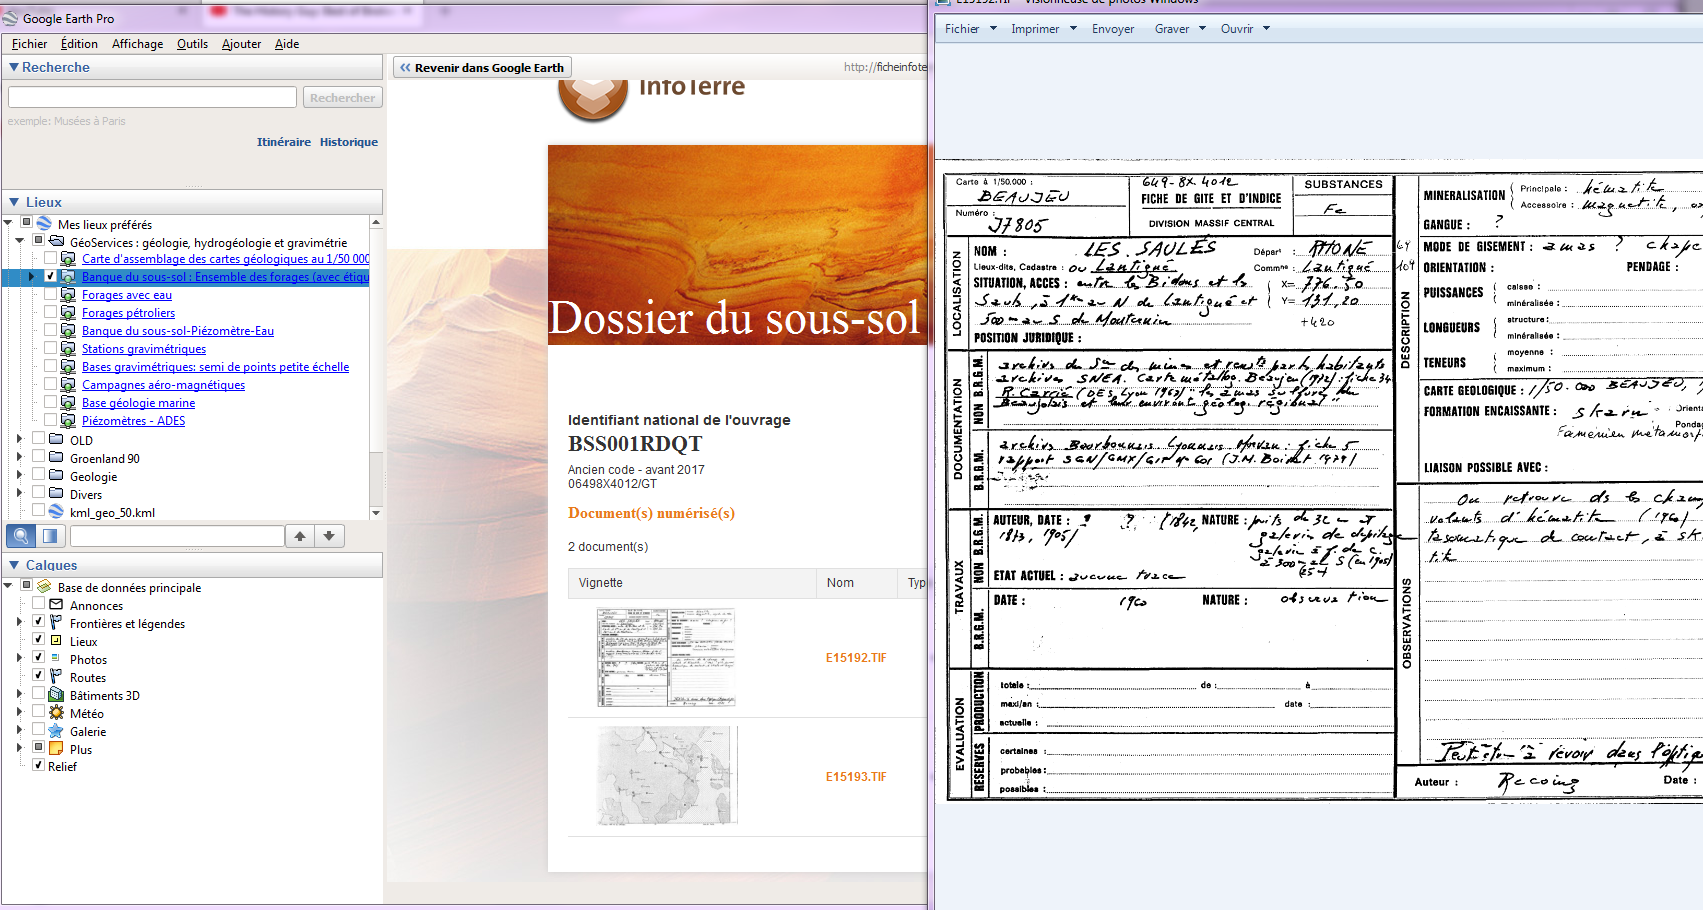Click the Météo sun icon
Image resolution: width=1703 pixels, height=910 pixels.
[57, 713]
